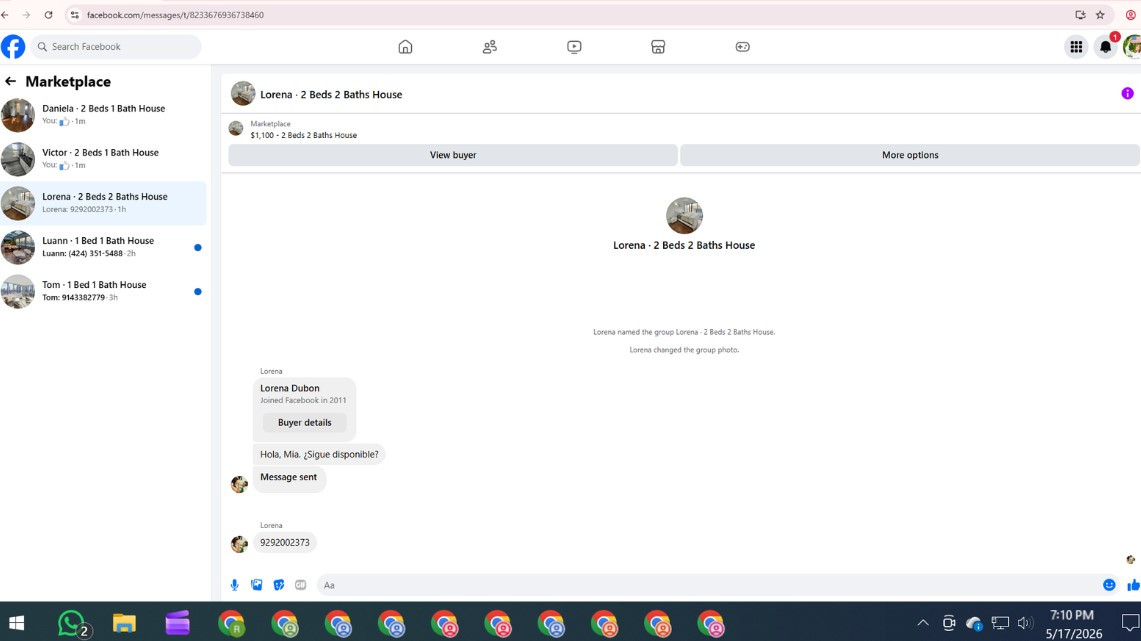The image size is (1141, 641).
Task: Open the notifications bell
Action: point(1105,47)
